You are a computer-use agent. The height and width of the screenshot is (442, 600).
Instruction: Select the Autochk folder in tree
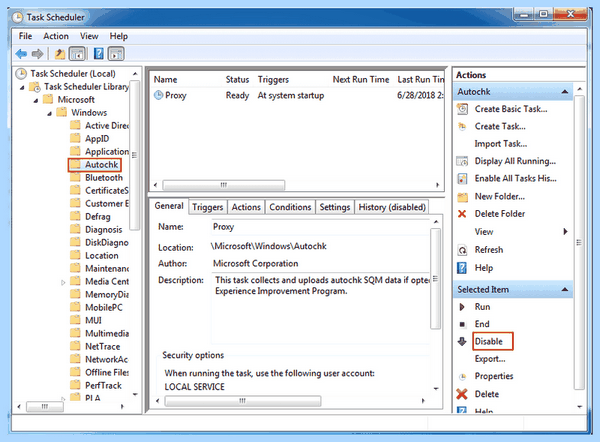click(101, 165)
